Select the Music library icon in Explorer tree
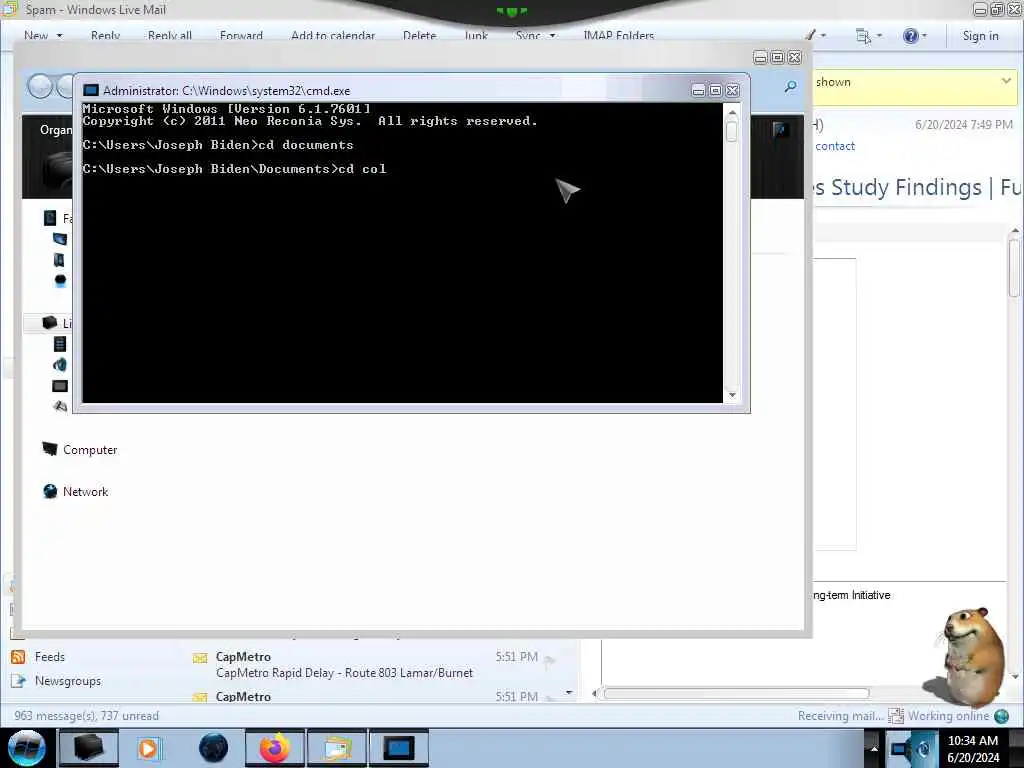This screenshot has height=768, width=1024. (x=59, y=364)
